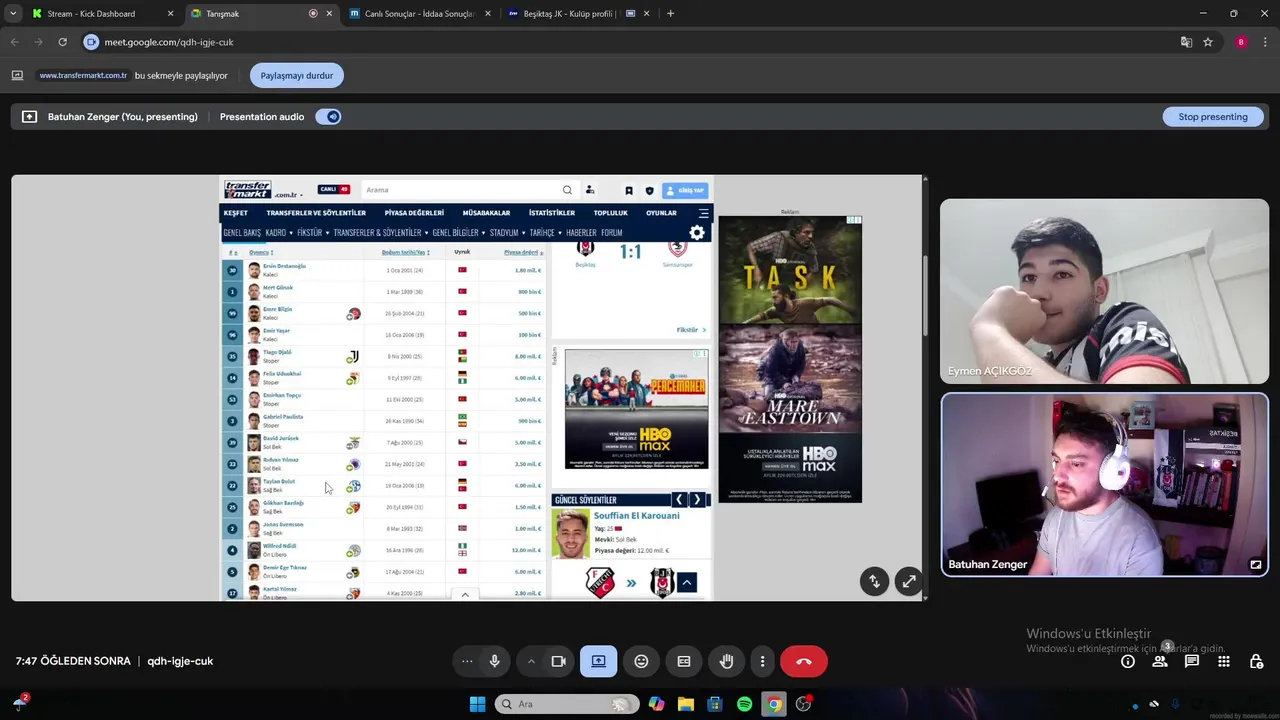This screenshot has height=720, width=1280.
Task: Click the Transfermarkt shield icon
Action: [649, 190]
